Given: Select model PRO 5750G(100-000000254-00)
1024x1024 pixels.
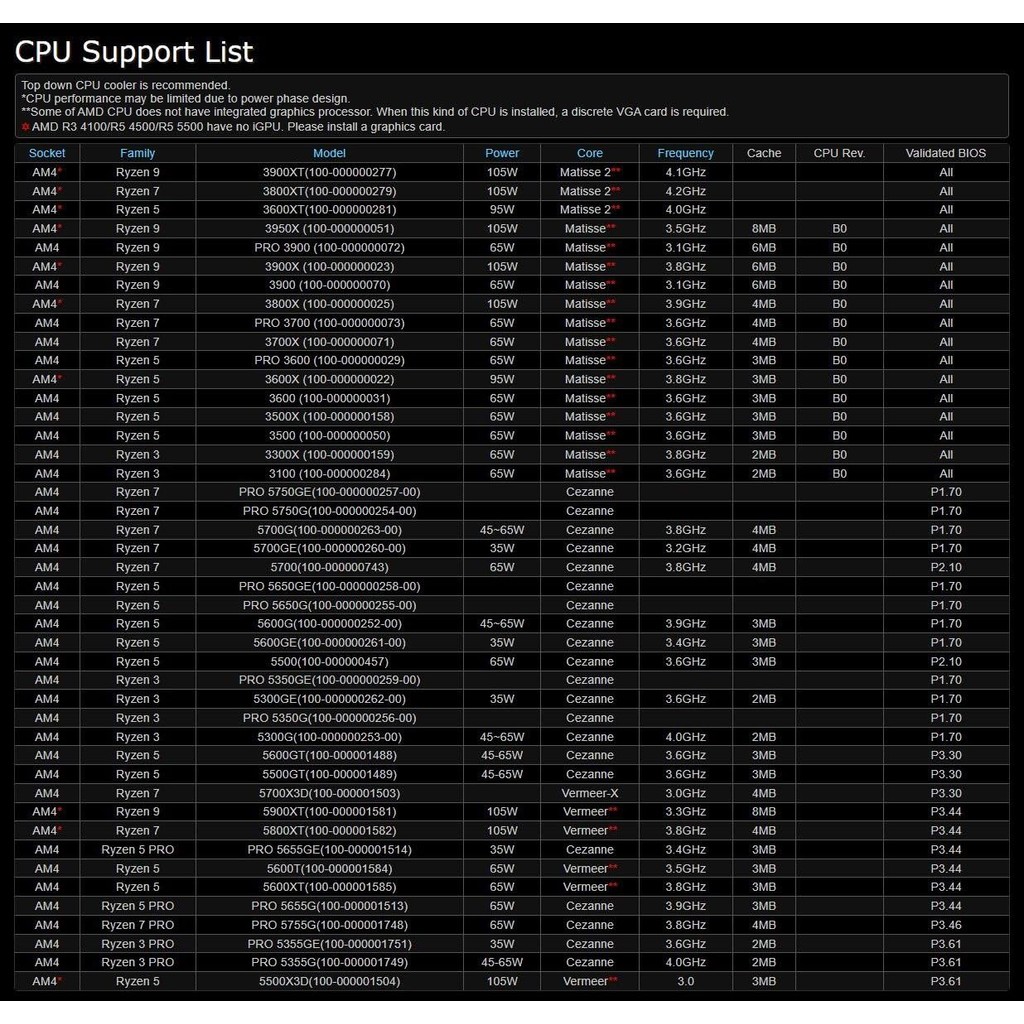Looking at the screenshot, I should tap(329, 511).
